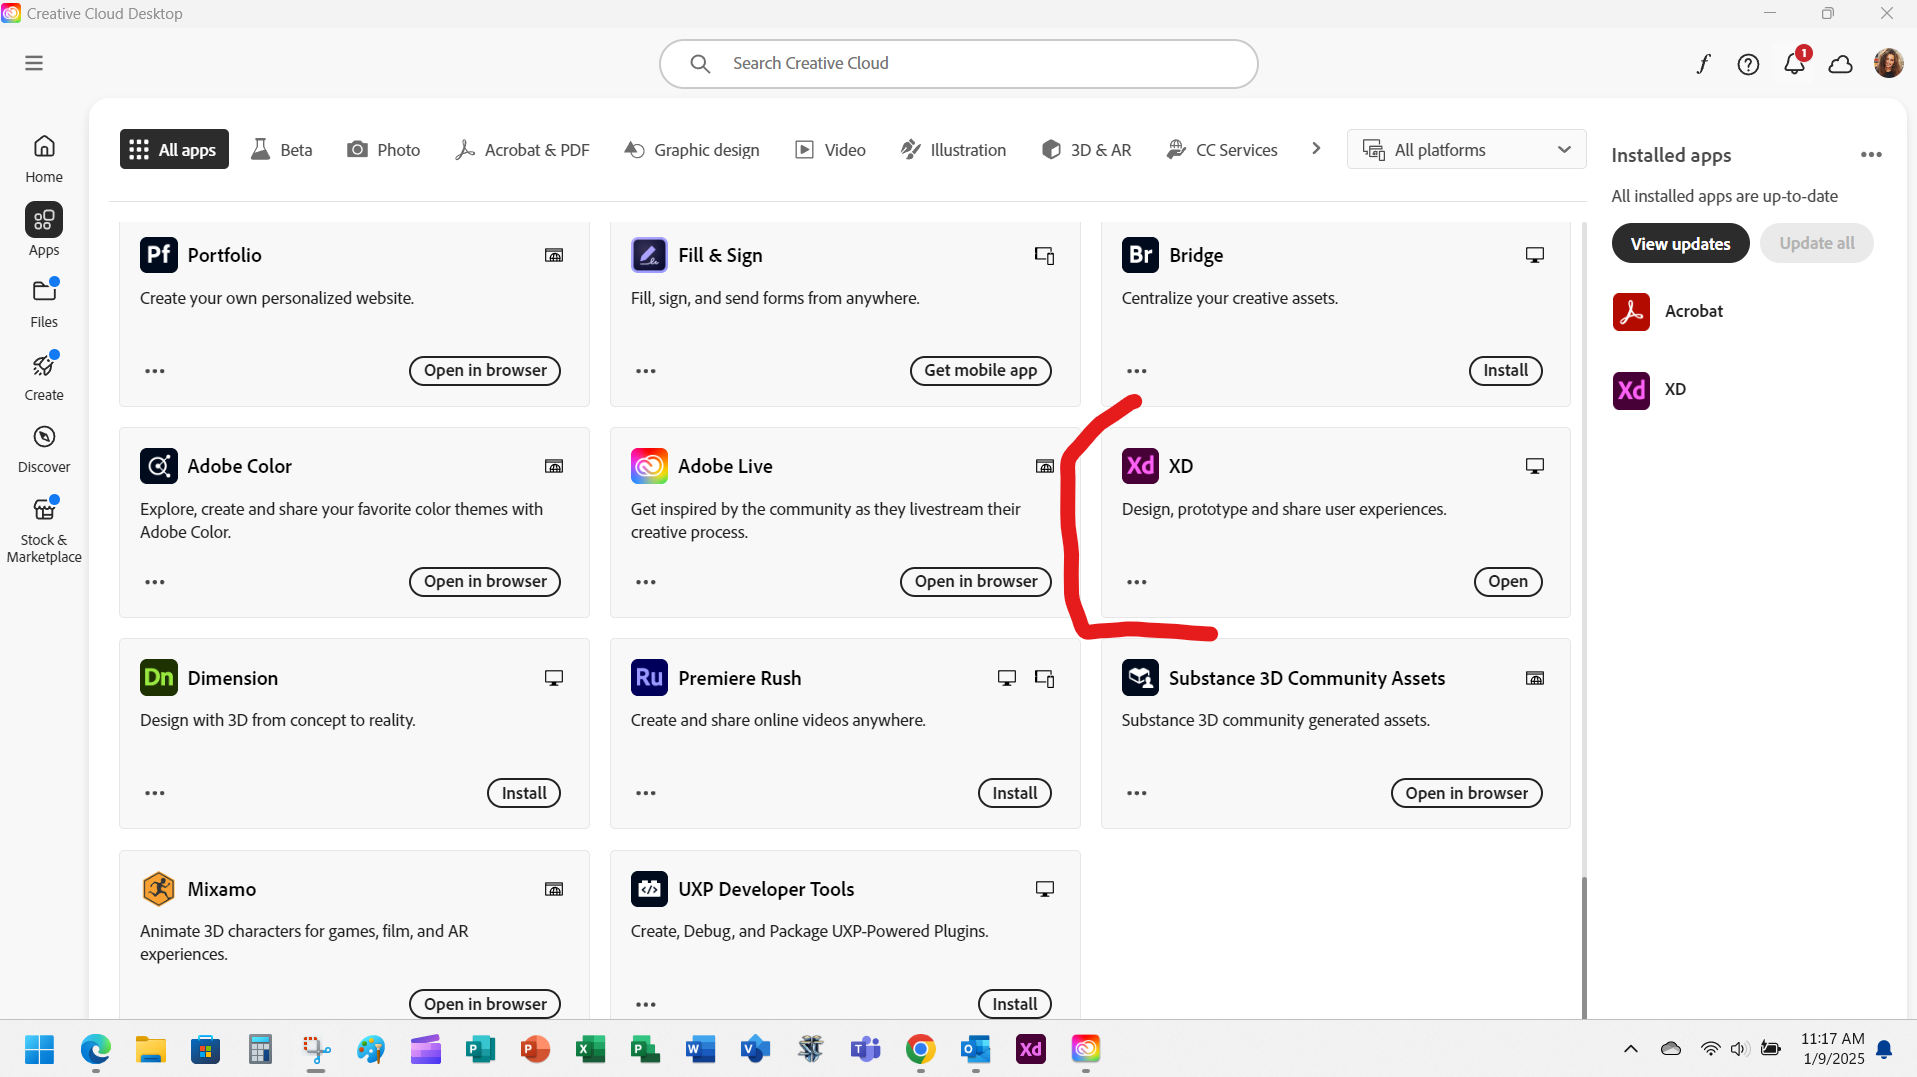Navigate to Files in the left sidebar

(44, 301)
